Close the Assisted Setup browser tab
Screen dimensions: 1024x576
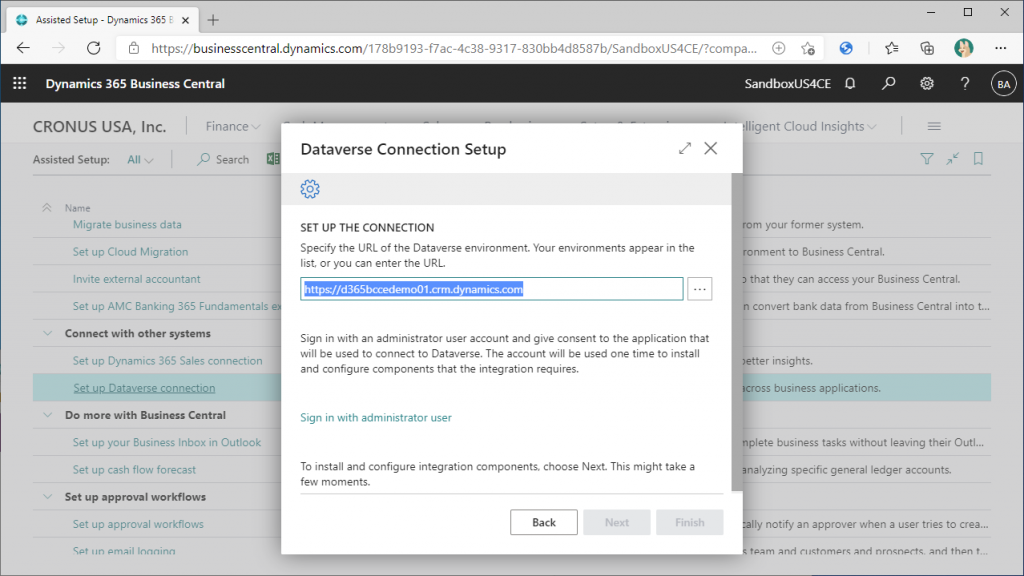pyautogui.click(x=185, y=20)
